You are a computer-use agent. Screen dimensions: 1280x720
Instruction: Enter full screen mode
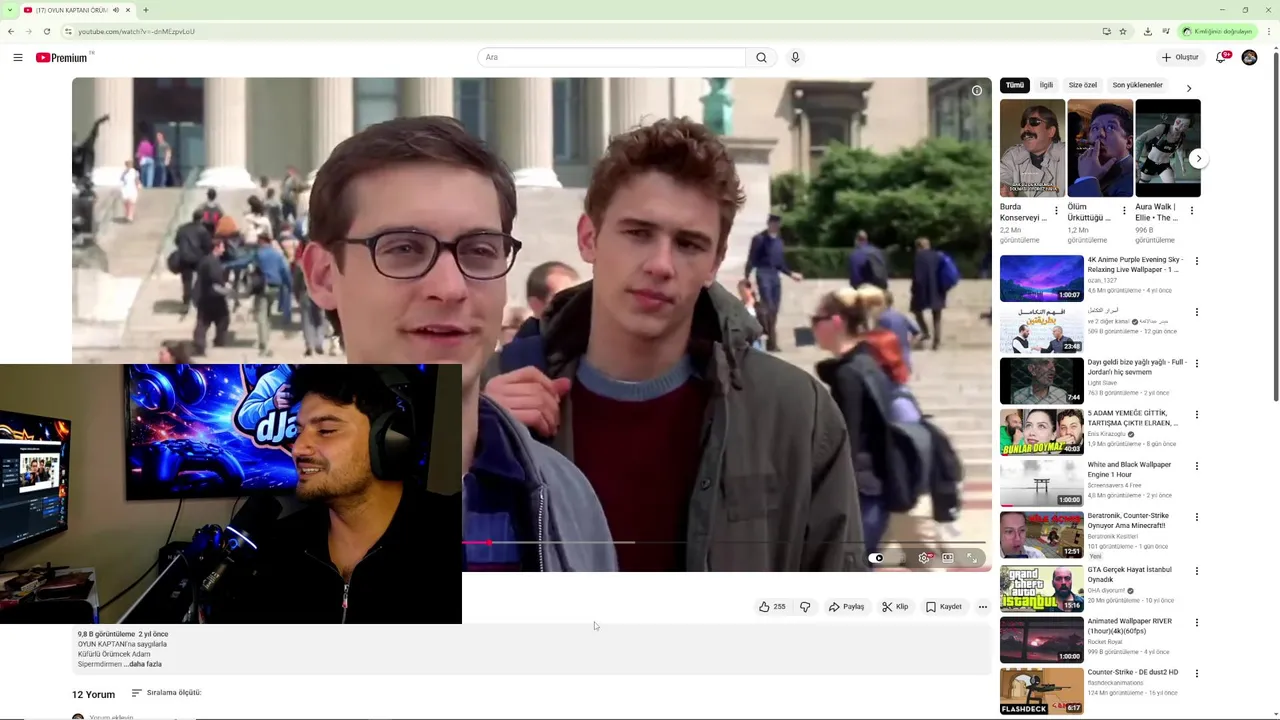pos(972,558)
